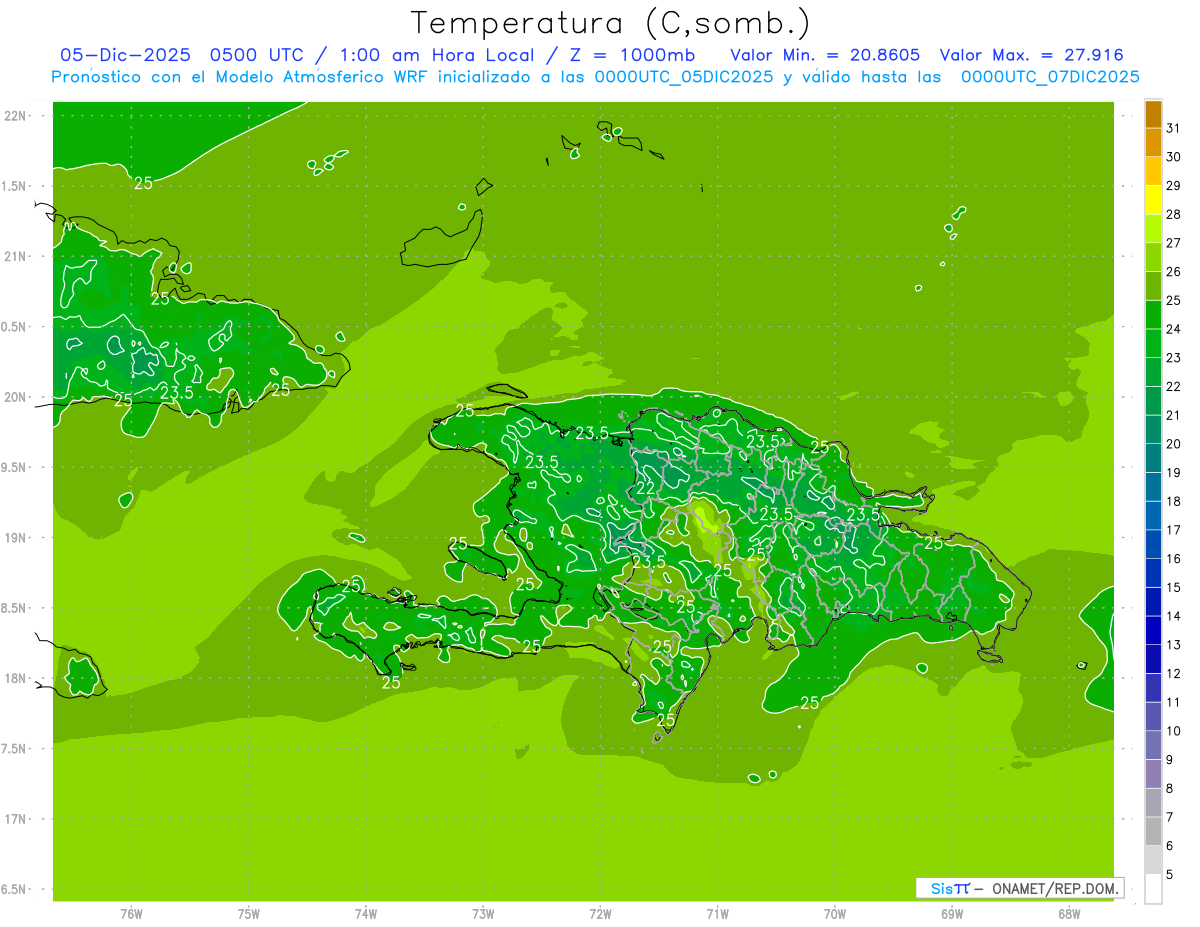This screenshot has width=1200, height=927.
Task: Click the 72W longitude axis label
Action: coord(600,914)
